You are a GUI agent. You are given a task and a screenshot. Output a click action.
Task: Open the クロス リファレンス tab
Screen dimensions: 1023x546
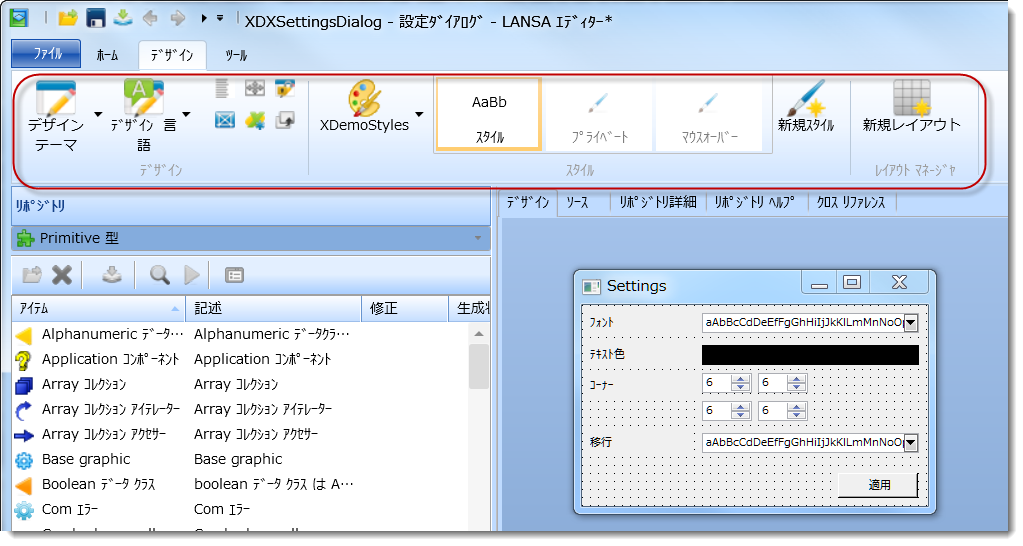[x=851, y=203]
